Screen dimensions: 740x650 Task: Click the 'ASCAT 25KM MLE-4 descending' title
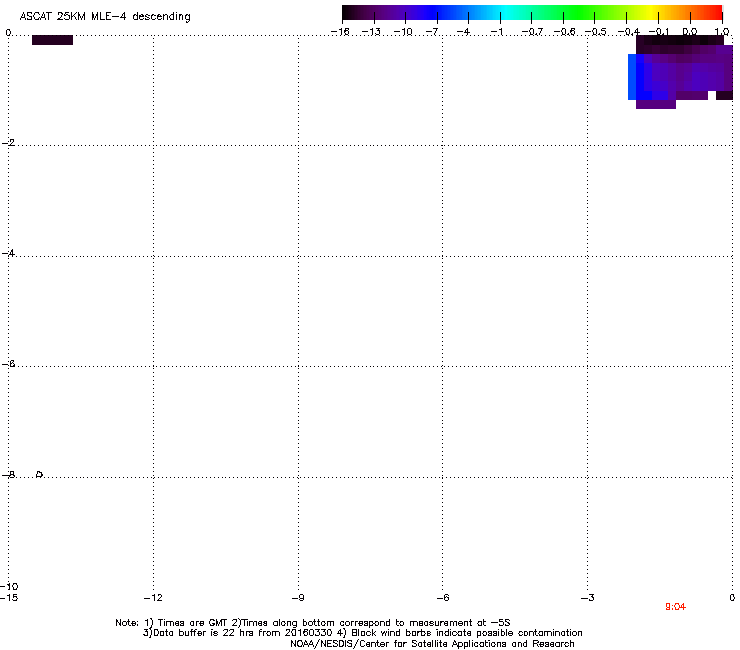(105, 17)
